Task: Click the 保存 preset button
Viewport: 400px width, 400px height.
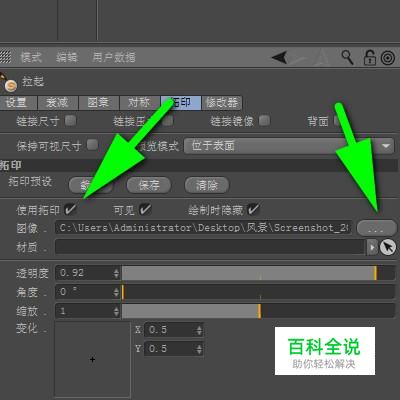Action: click(x=149, y=185)
